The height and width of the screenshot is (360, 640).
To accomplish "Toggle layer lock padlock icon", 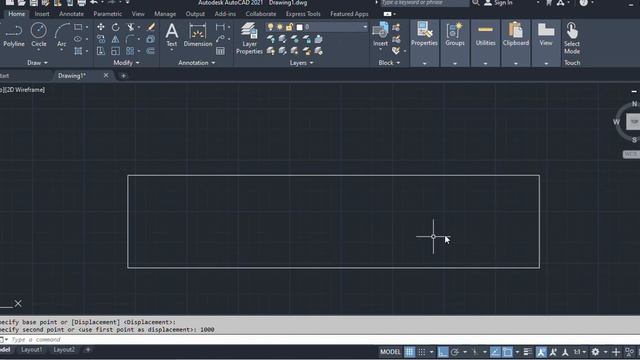I will 289,27.
